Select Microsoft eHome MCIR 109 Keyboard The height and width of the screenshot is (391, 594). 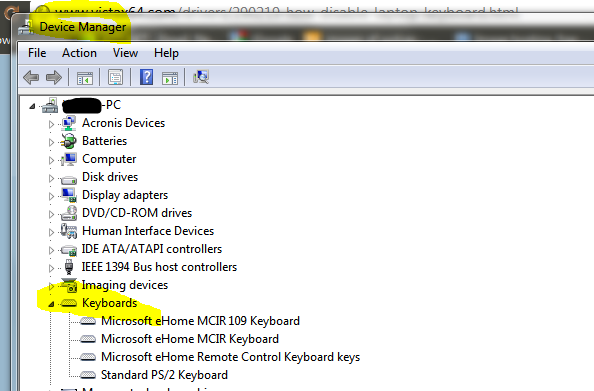[x=200, y=321]
